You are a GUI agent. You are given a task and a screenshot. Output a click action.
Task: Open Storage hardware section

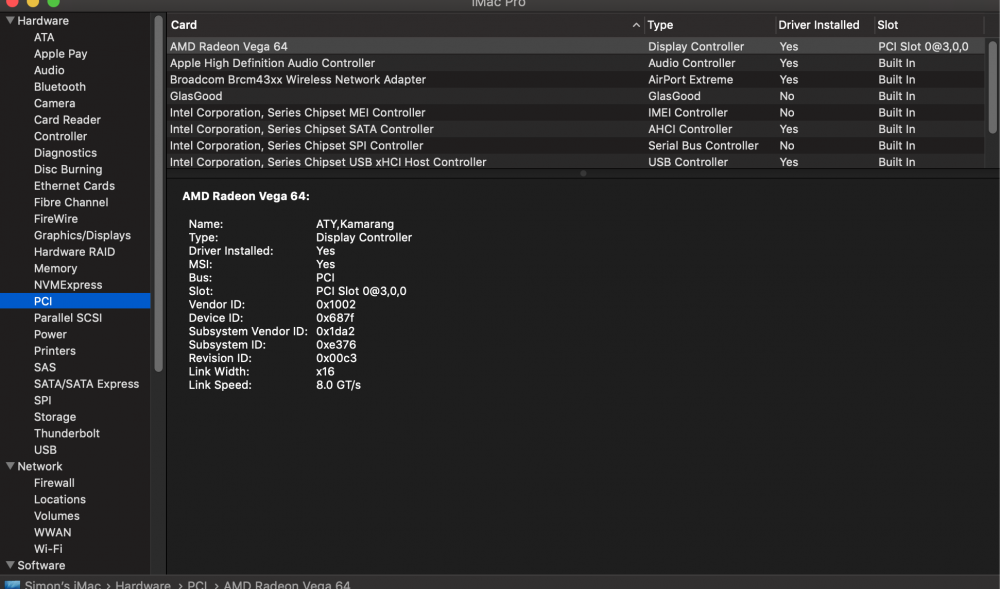coord(55,417)
